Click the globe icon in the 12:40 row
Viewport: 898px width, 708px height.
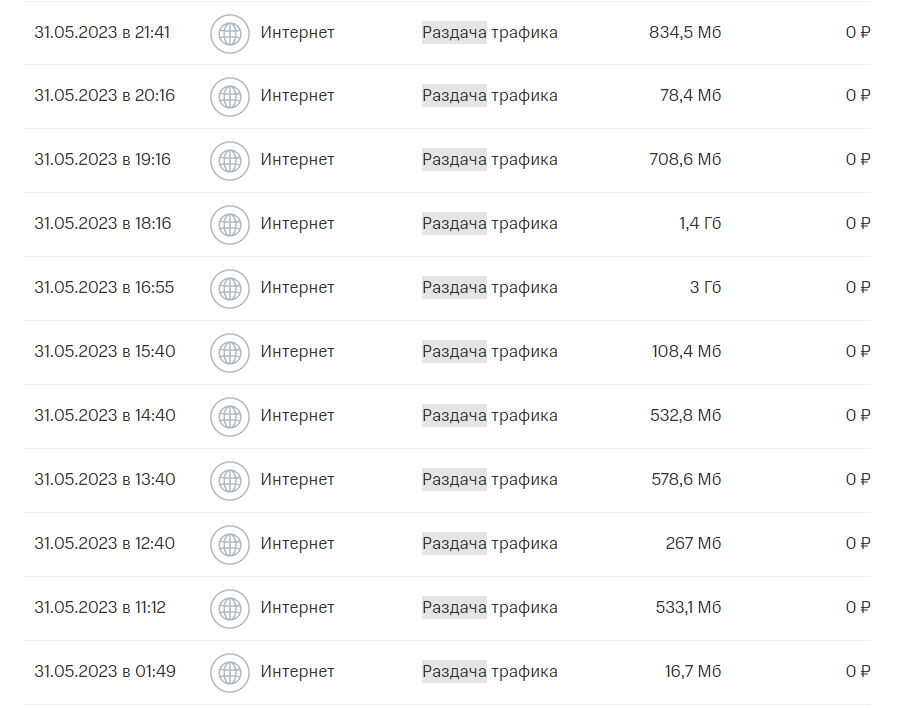pos(230,545)
